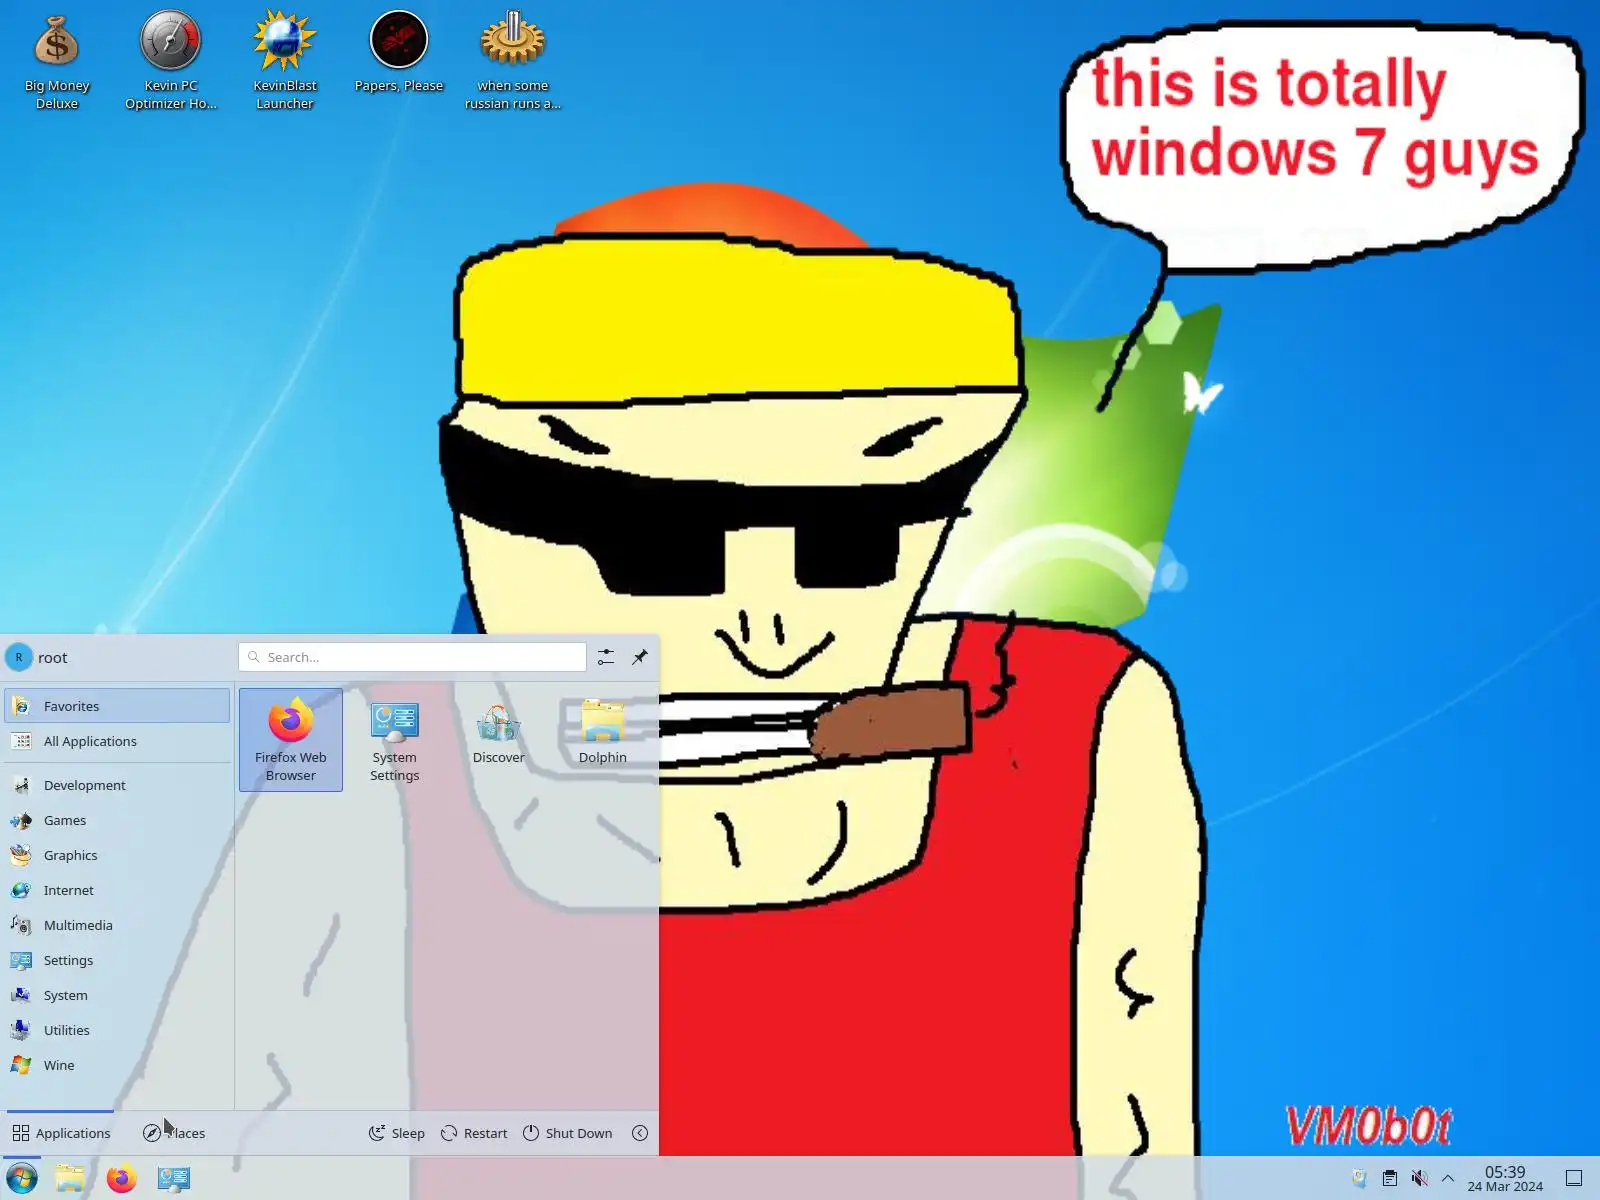Click the muted volume tray icon
The height and width of the screenshot is (1200, 1600).
pyautogui.click(x=1419, y=1178)
